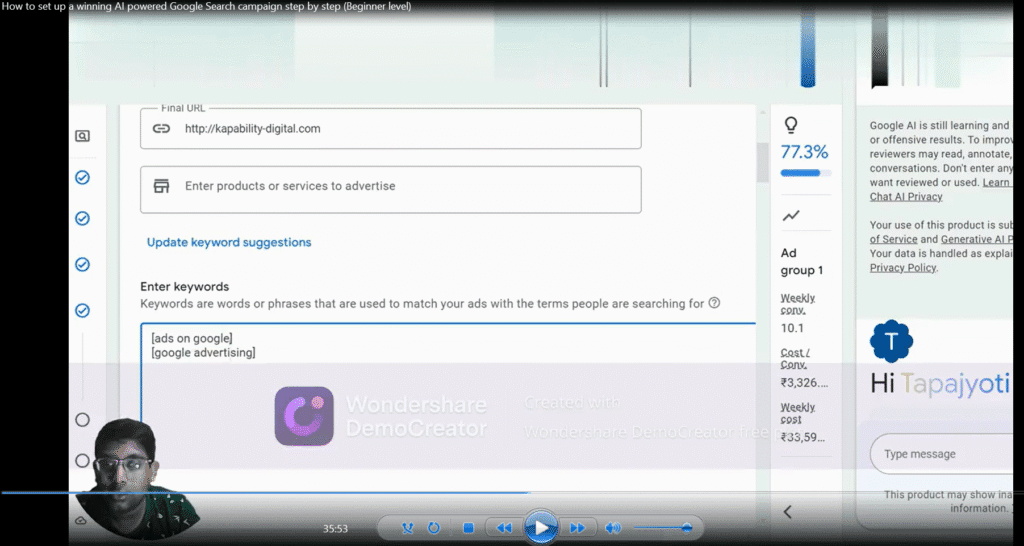Toggle the shuffle playback icon
The height and width of the screenshot is (546, 1024).
click(408, 527)
